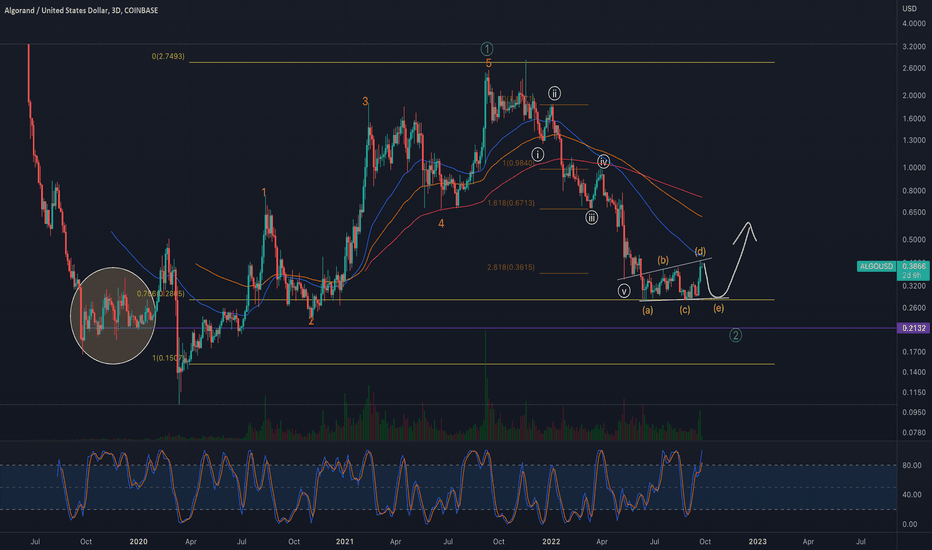932x550 pixels.
Task: Select the circled i subwave label
Action: 537,155
